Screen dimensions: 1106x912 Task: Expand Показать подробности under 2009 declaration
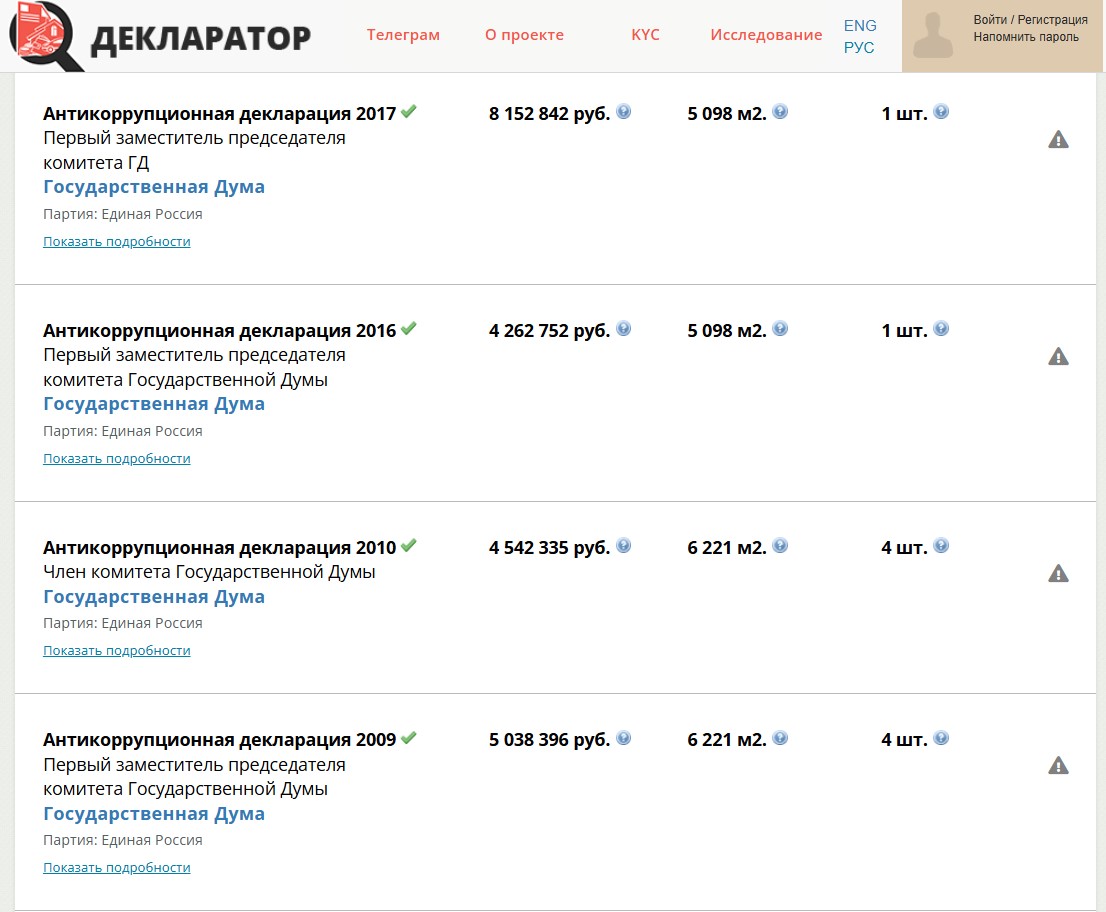116,868
